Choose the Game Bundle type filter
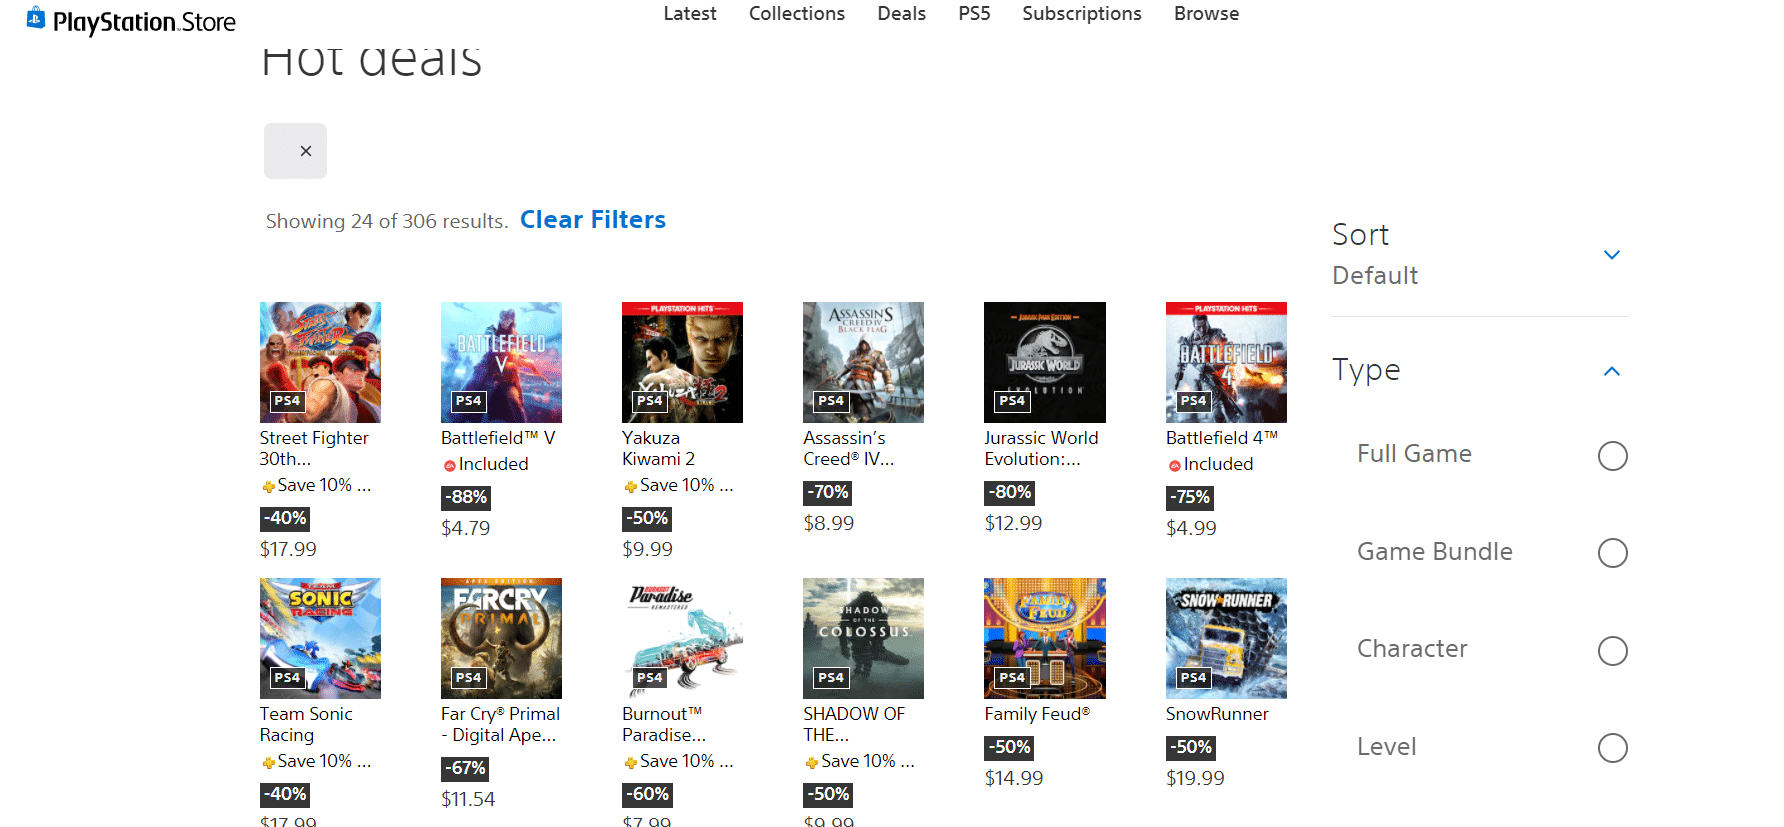Viewport: 1784px width, 827px height. click(x=1612, y=553)
